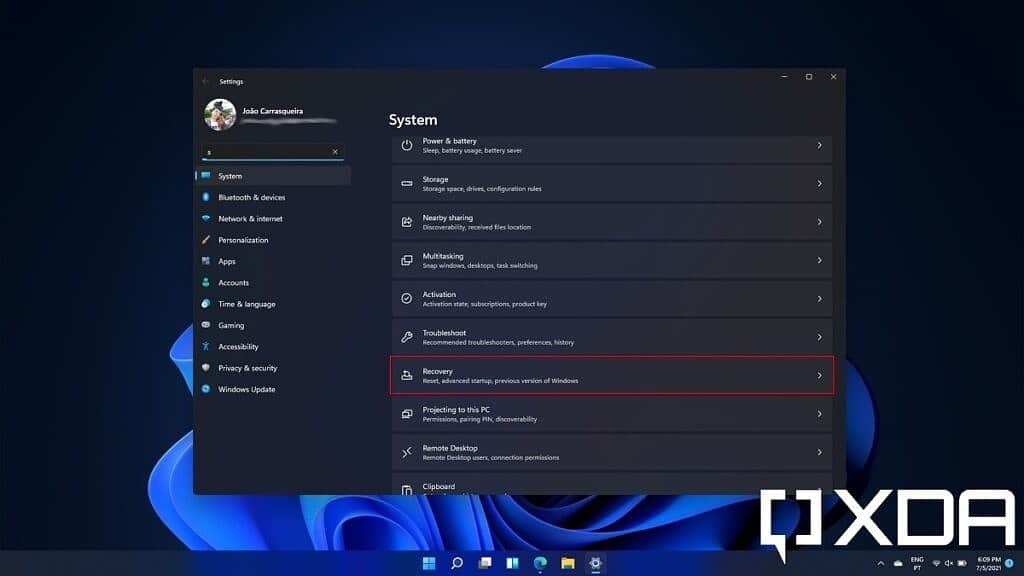This screenshot has width=1024, height=576.
Task: Go back with the Settings back arrow
Action: click(x=206, y=82)
